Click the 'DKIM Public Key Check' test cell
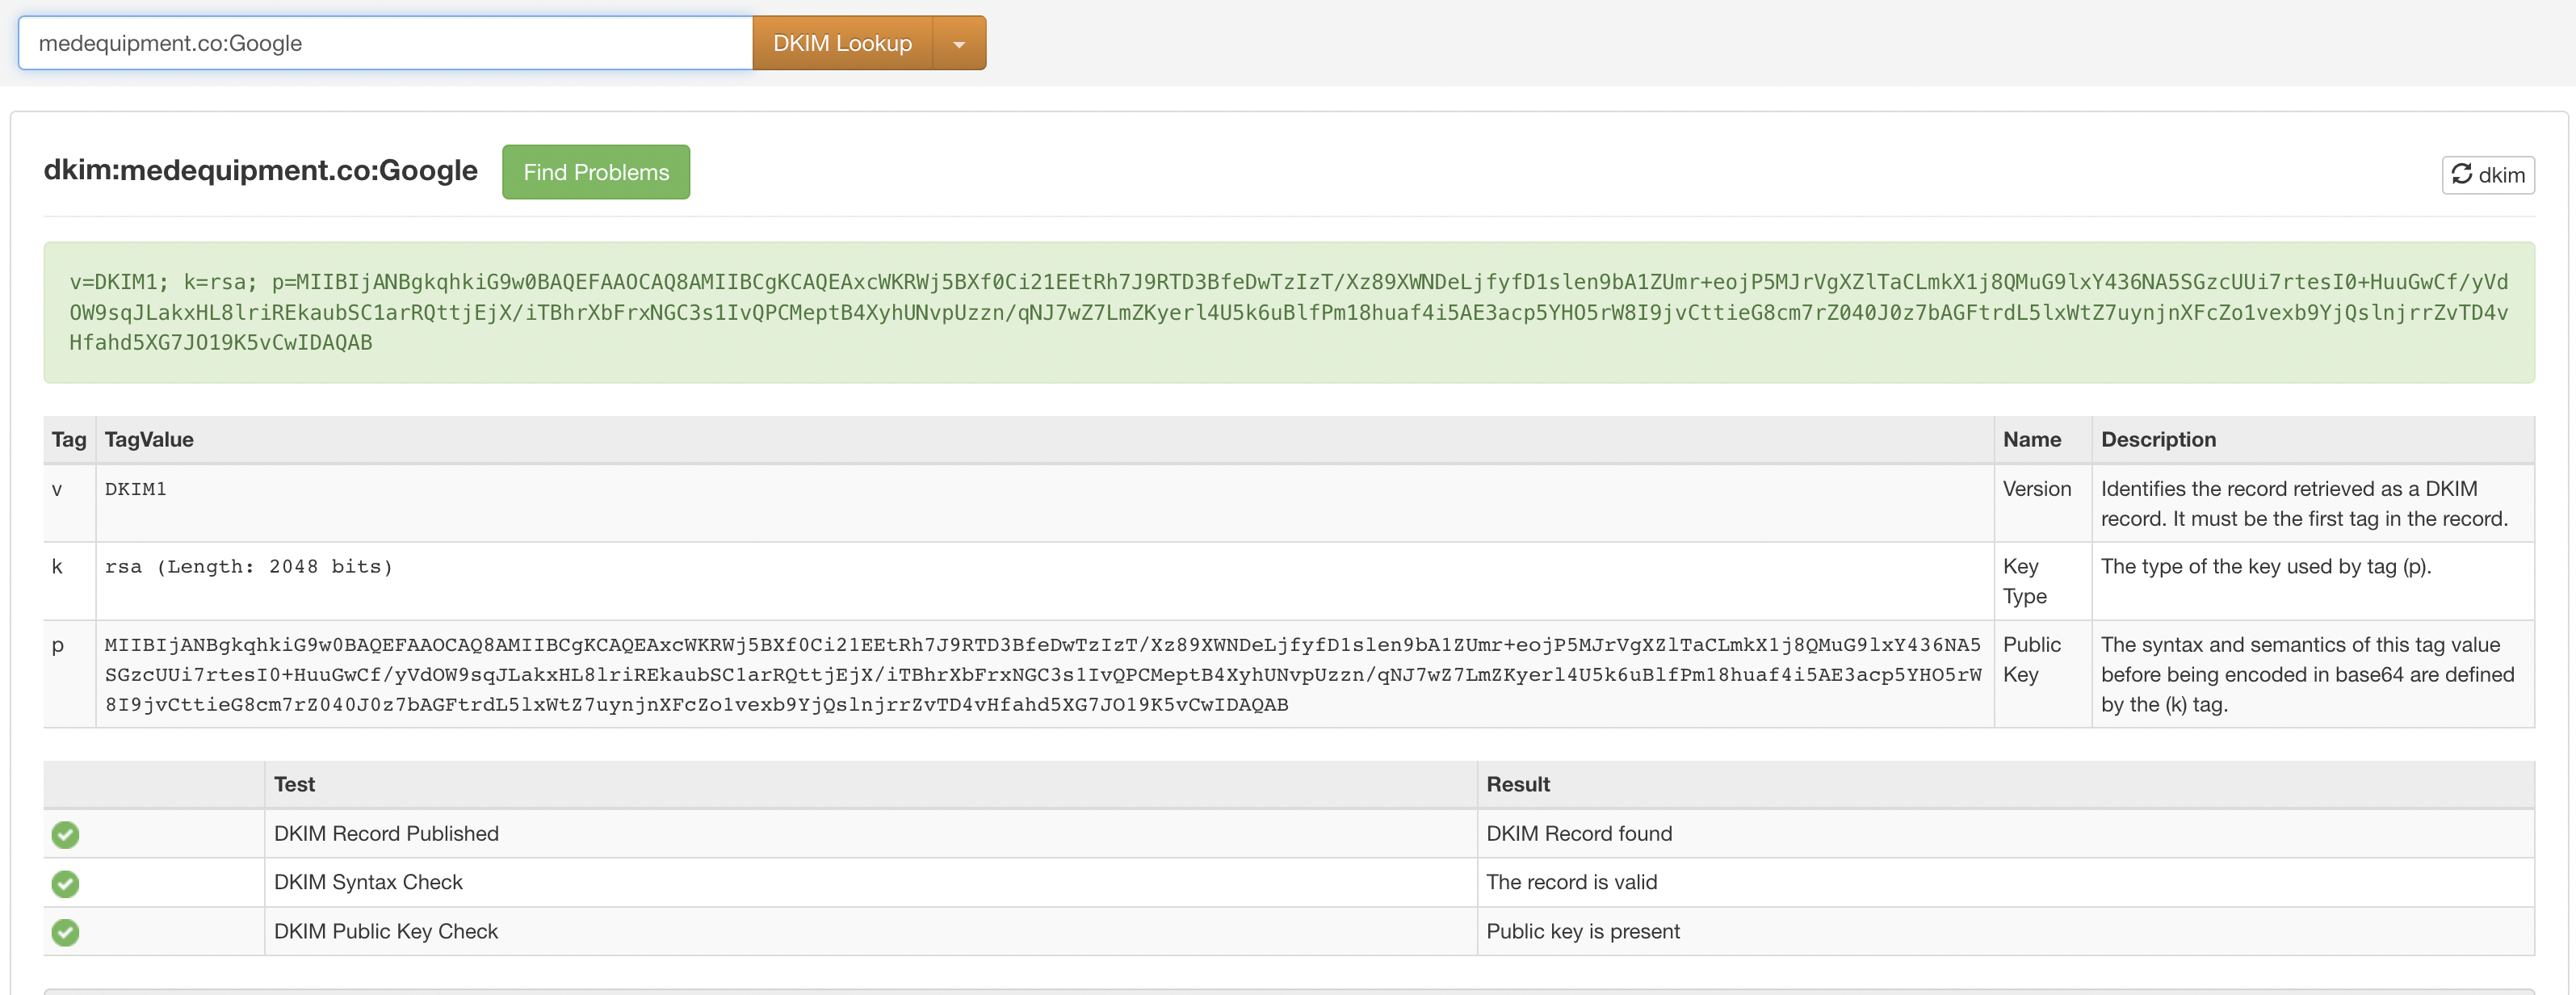The height and width of the screenshot is (995, 2576). [870, 931]
